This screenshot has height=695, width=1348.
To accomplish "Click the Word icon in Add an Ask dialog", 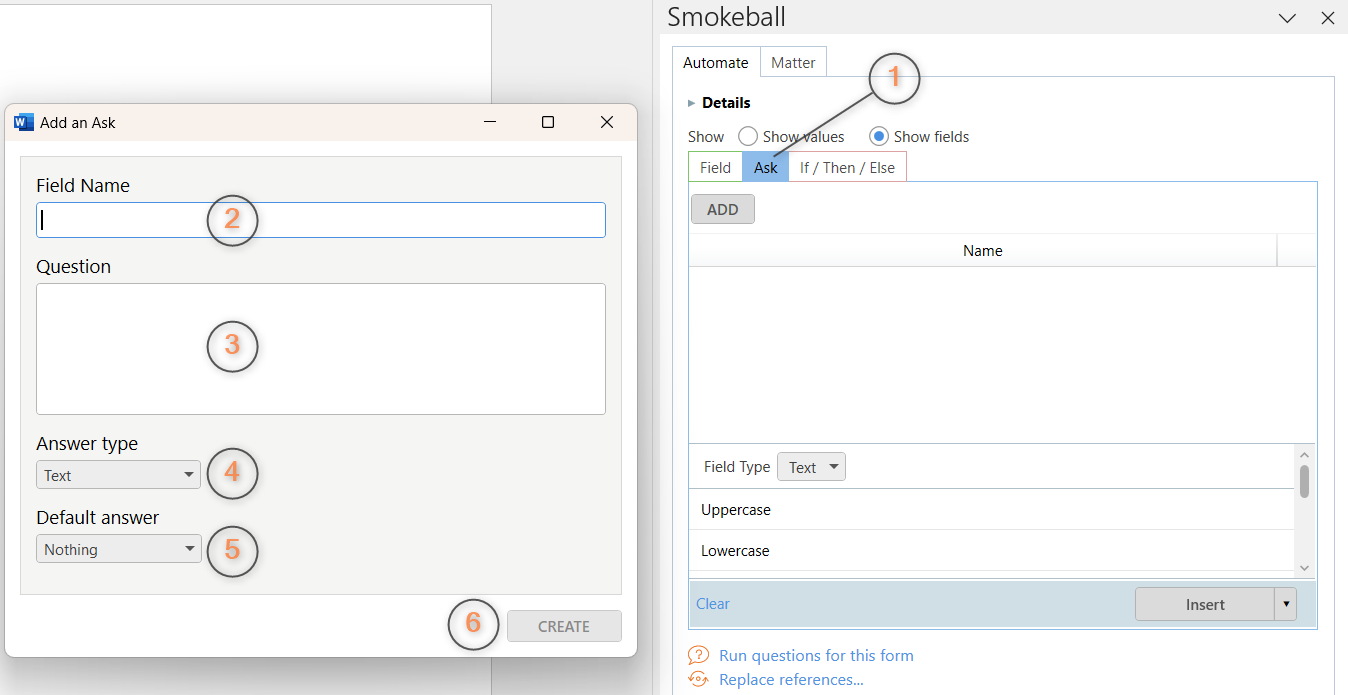I will (x=24, y=122).
